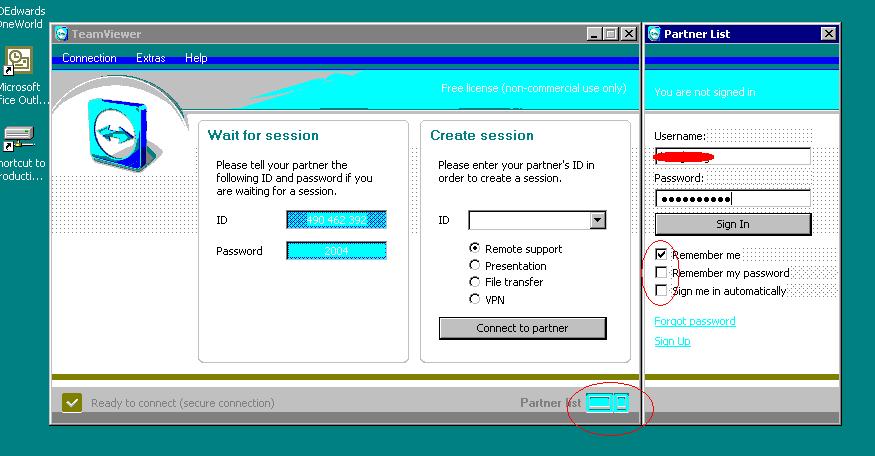The image size is (875, 456).
Task: Click the Free license notice text
Action: point(533,88)
